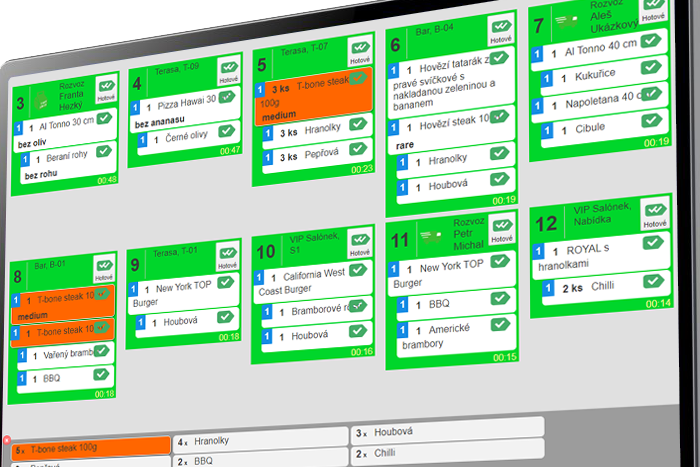The height and width of the screenshot is (467, 700).
Task: Mark order 12 VIP Salónek as Hotové
Action: 656,215
